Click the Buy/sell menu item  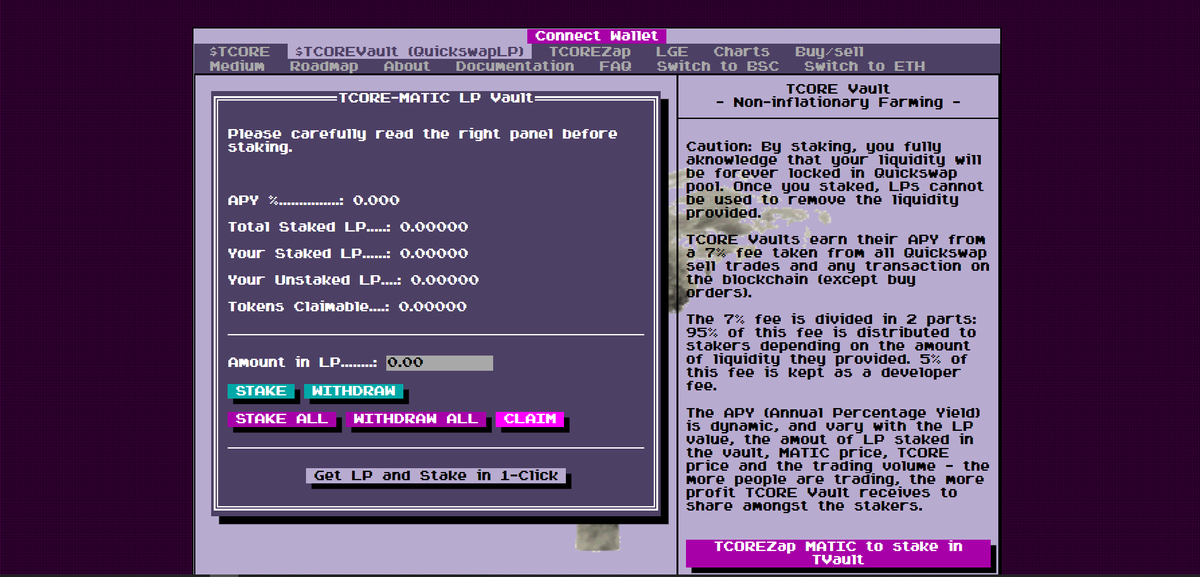829,51
